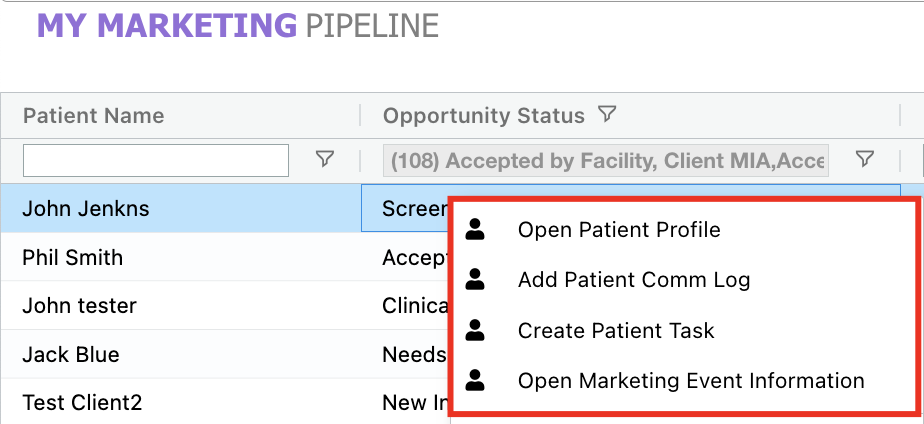924x424 pixels.
Task: Select Create Patient Task from context menu
Action: point(616,330)
